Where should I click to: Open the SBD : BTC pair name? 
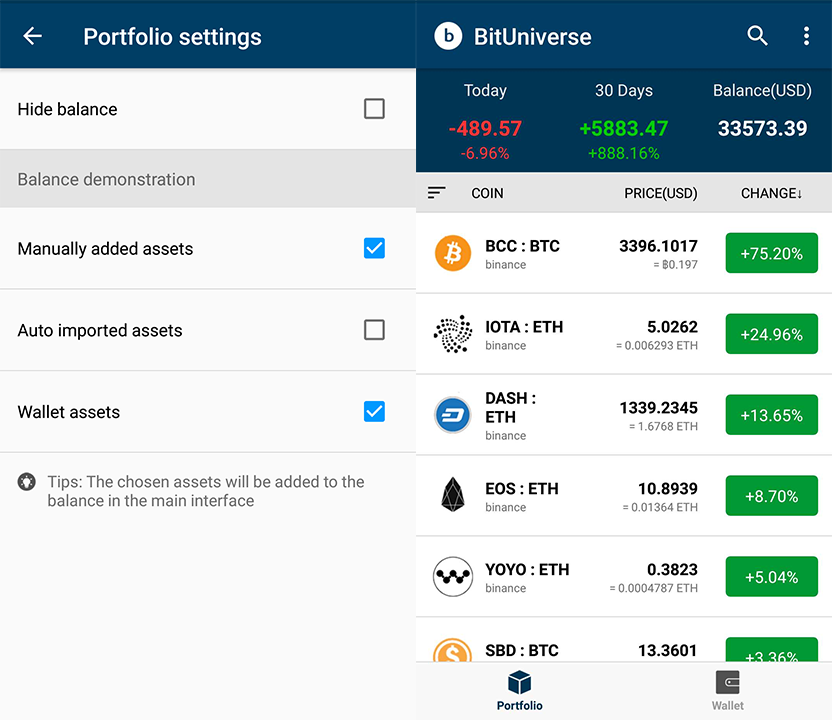coord(522,650)
